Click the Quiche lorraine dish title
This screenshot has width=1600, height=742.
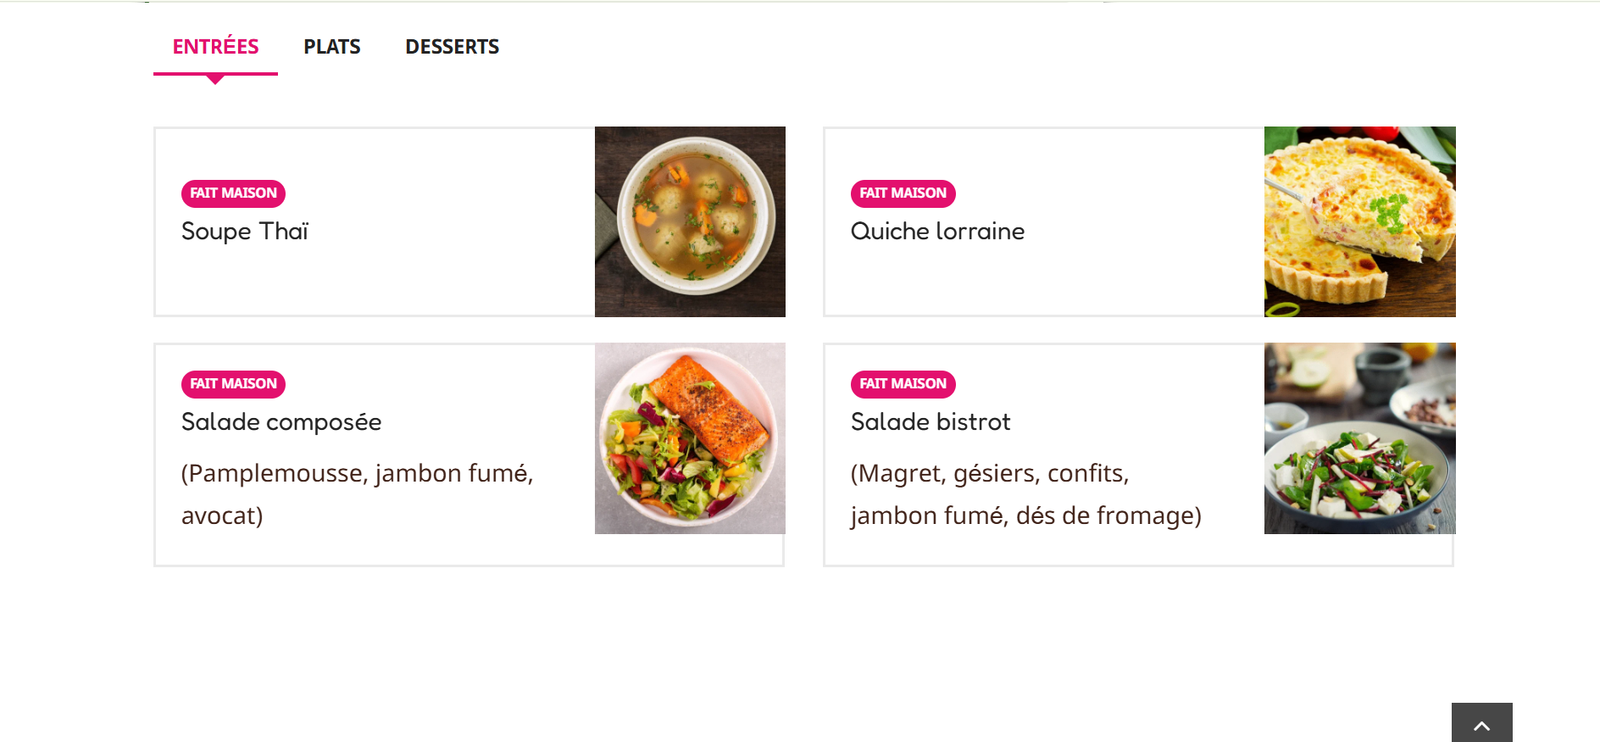click(937, 232)
